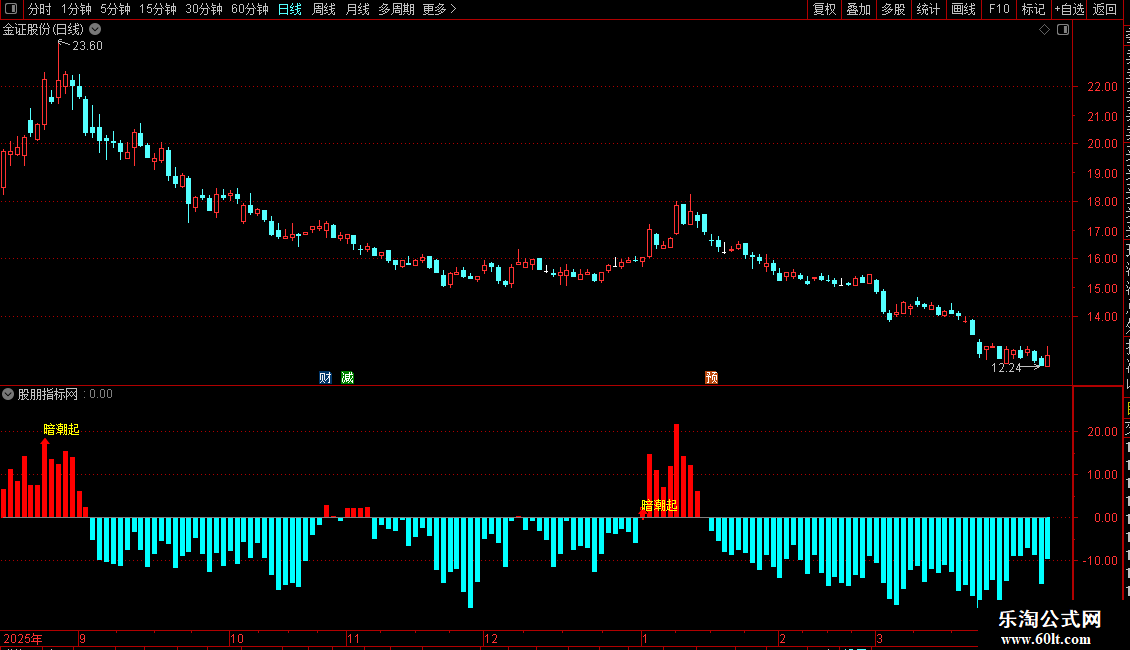Screen dimensions: 1130x650
Task: Click month 12 on the time axis
Action: pos(491,638)
